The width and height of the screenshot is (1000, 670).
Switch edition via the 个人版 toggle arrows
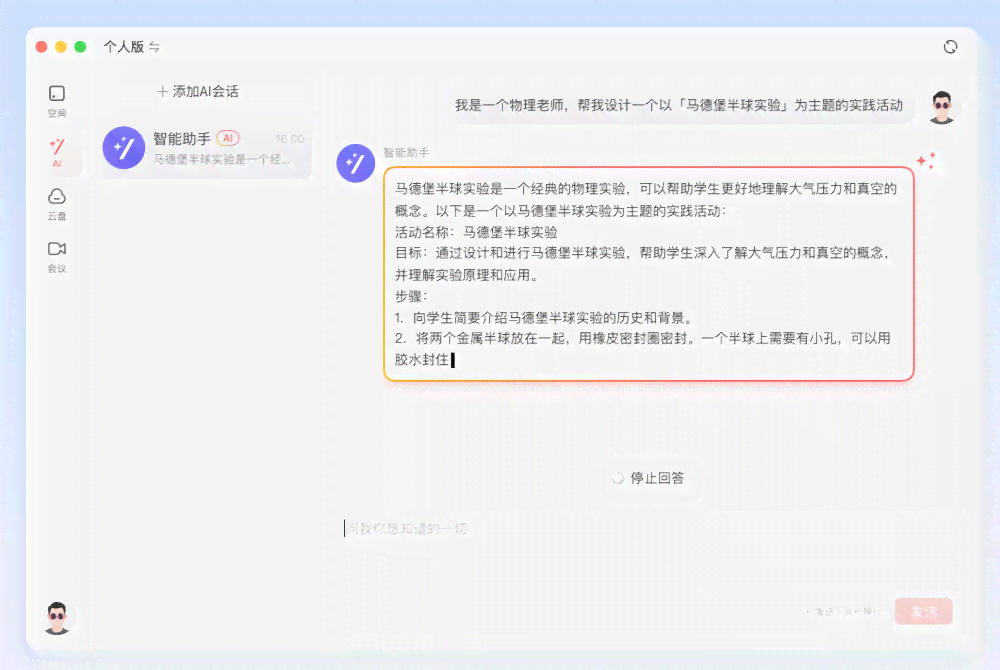(154, 47)
